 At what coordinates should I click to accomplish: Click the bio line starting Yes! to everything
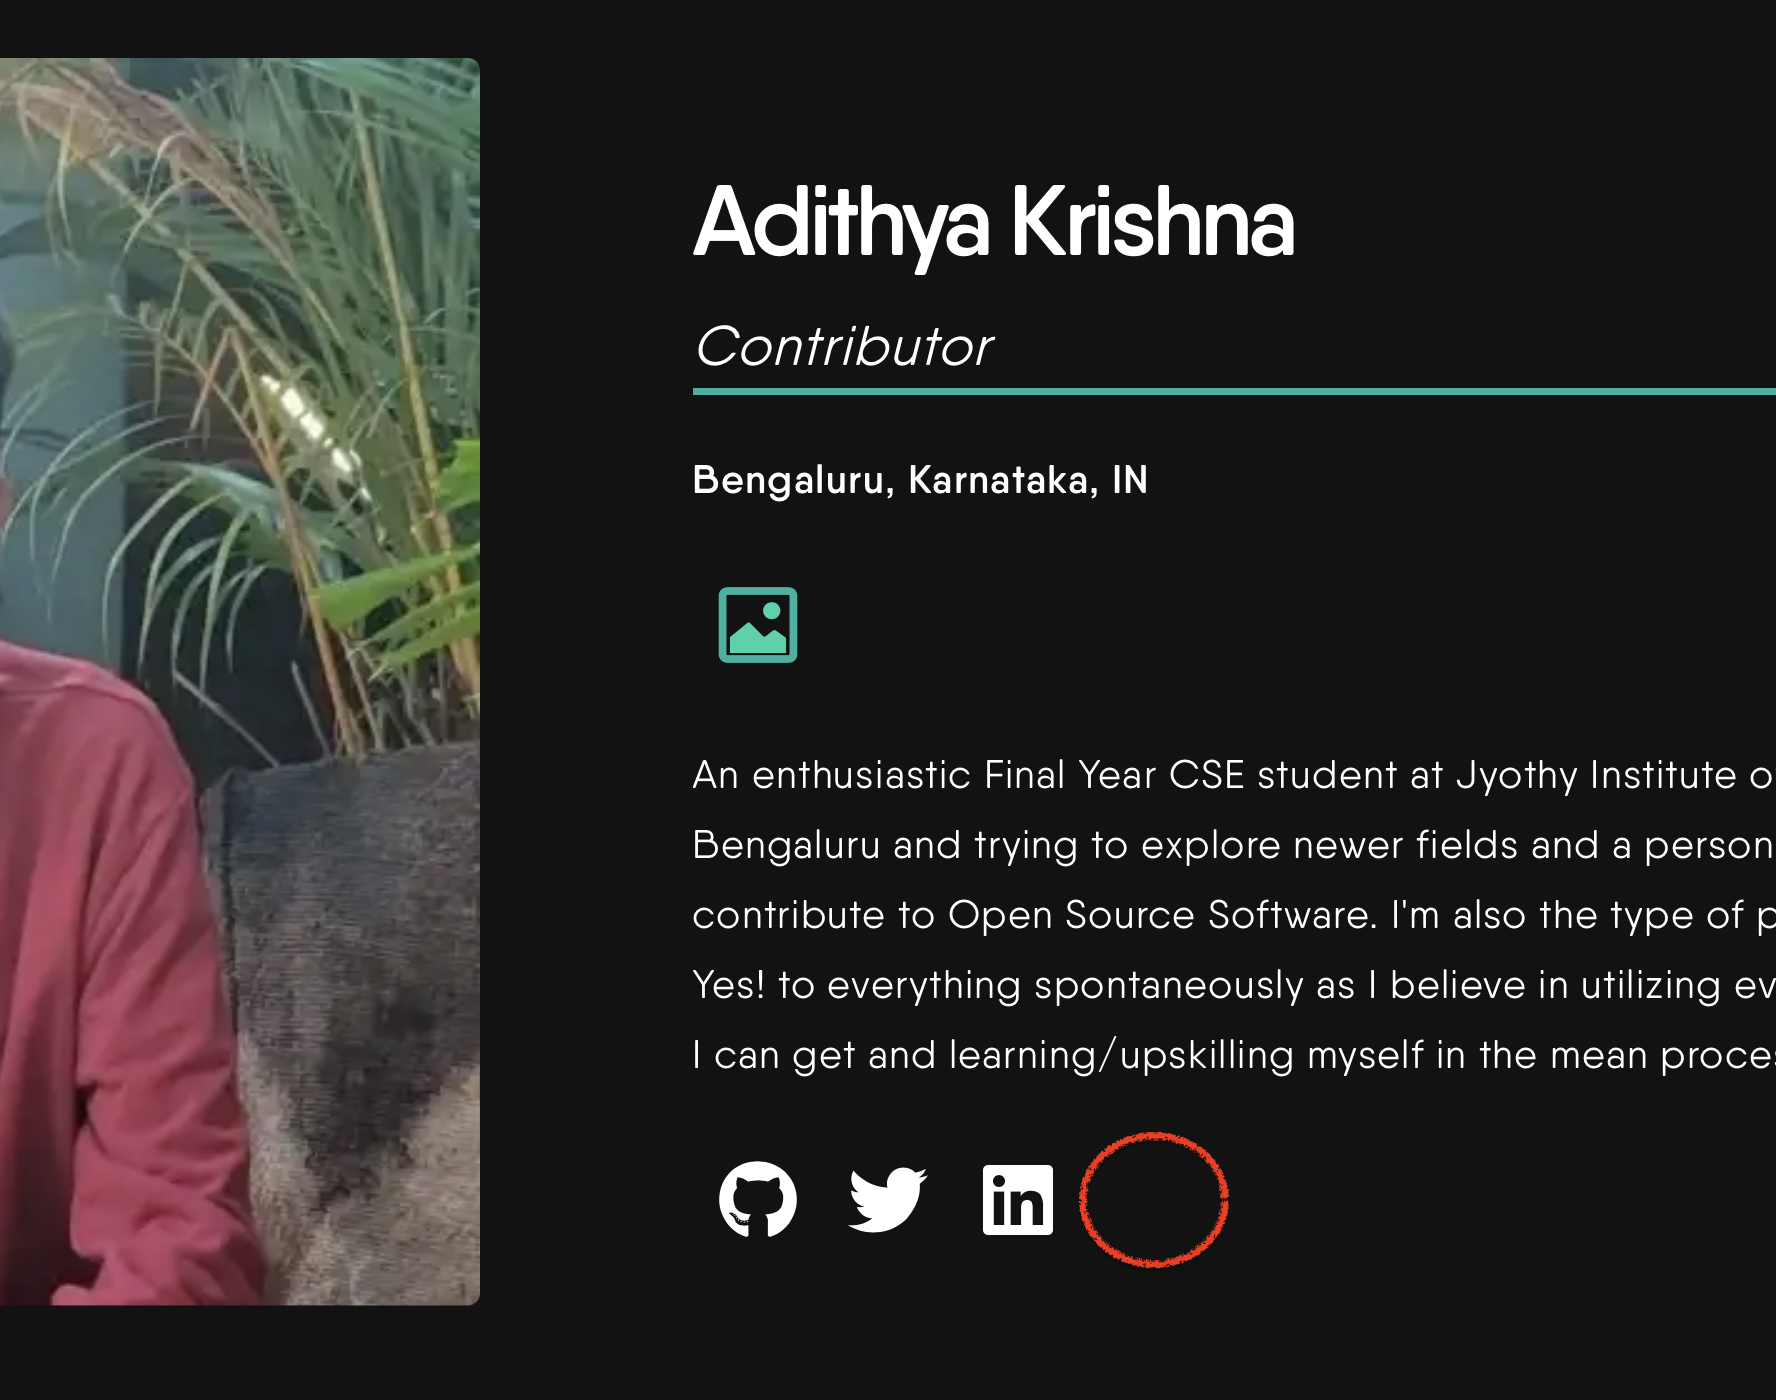[x=1234, y=985]
